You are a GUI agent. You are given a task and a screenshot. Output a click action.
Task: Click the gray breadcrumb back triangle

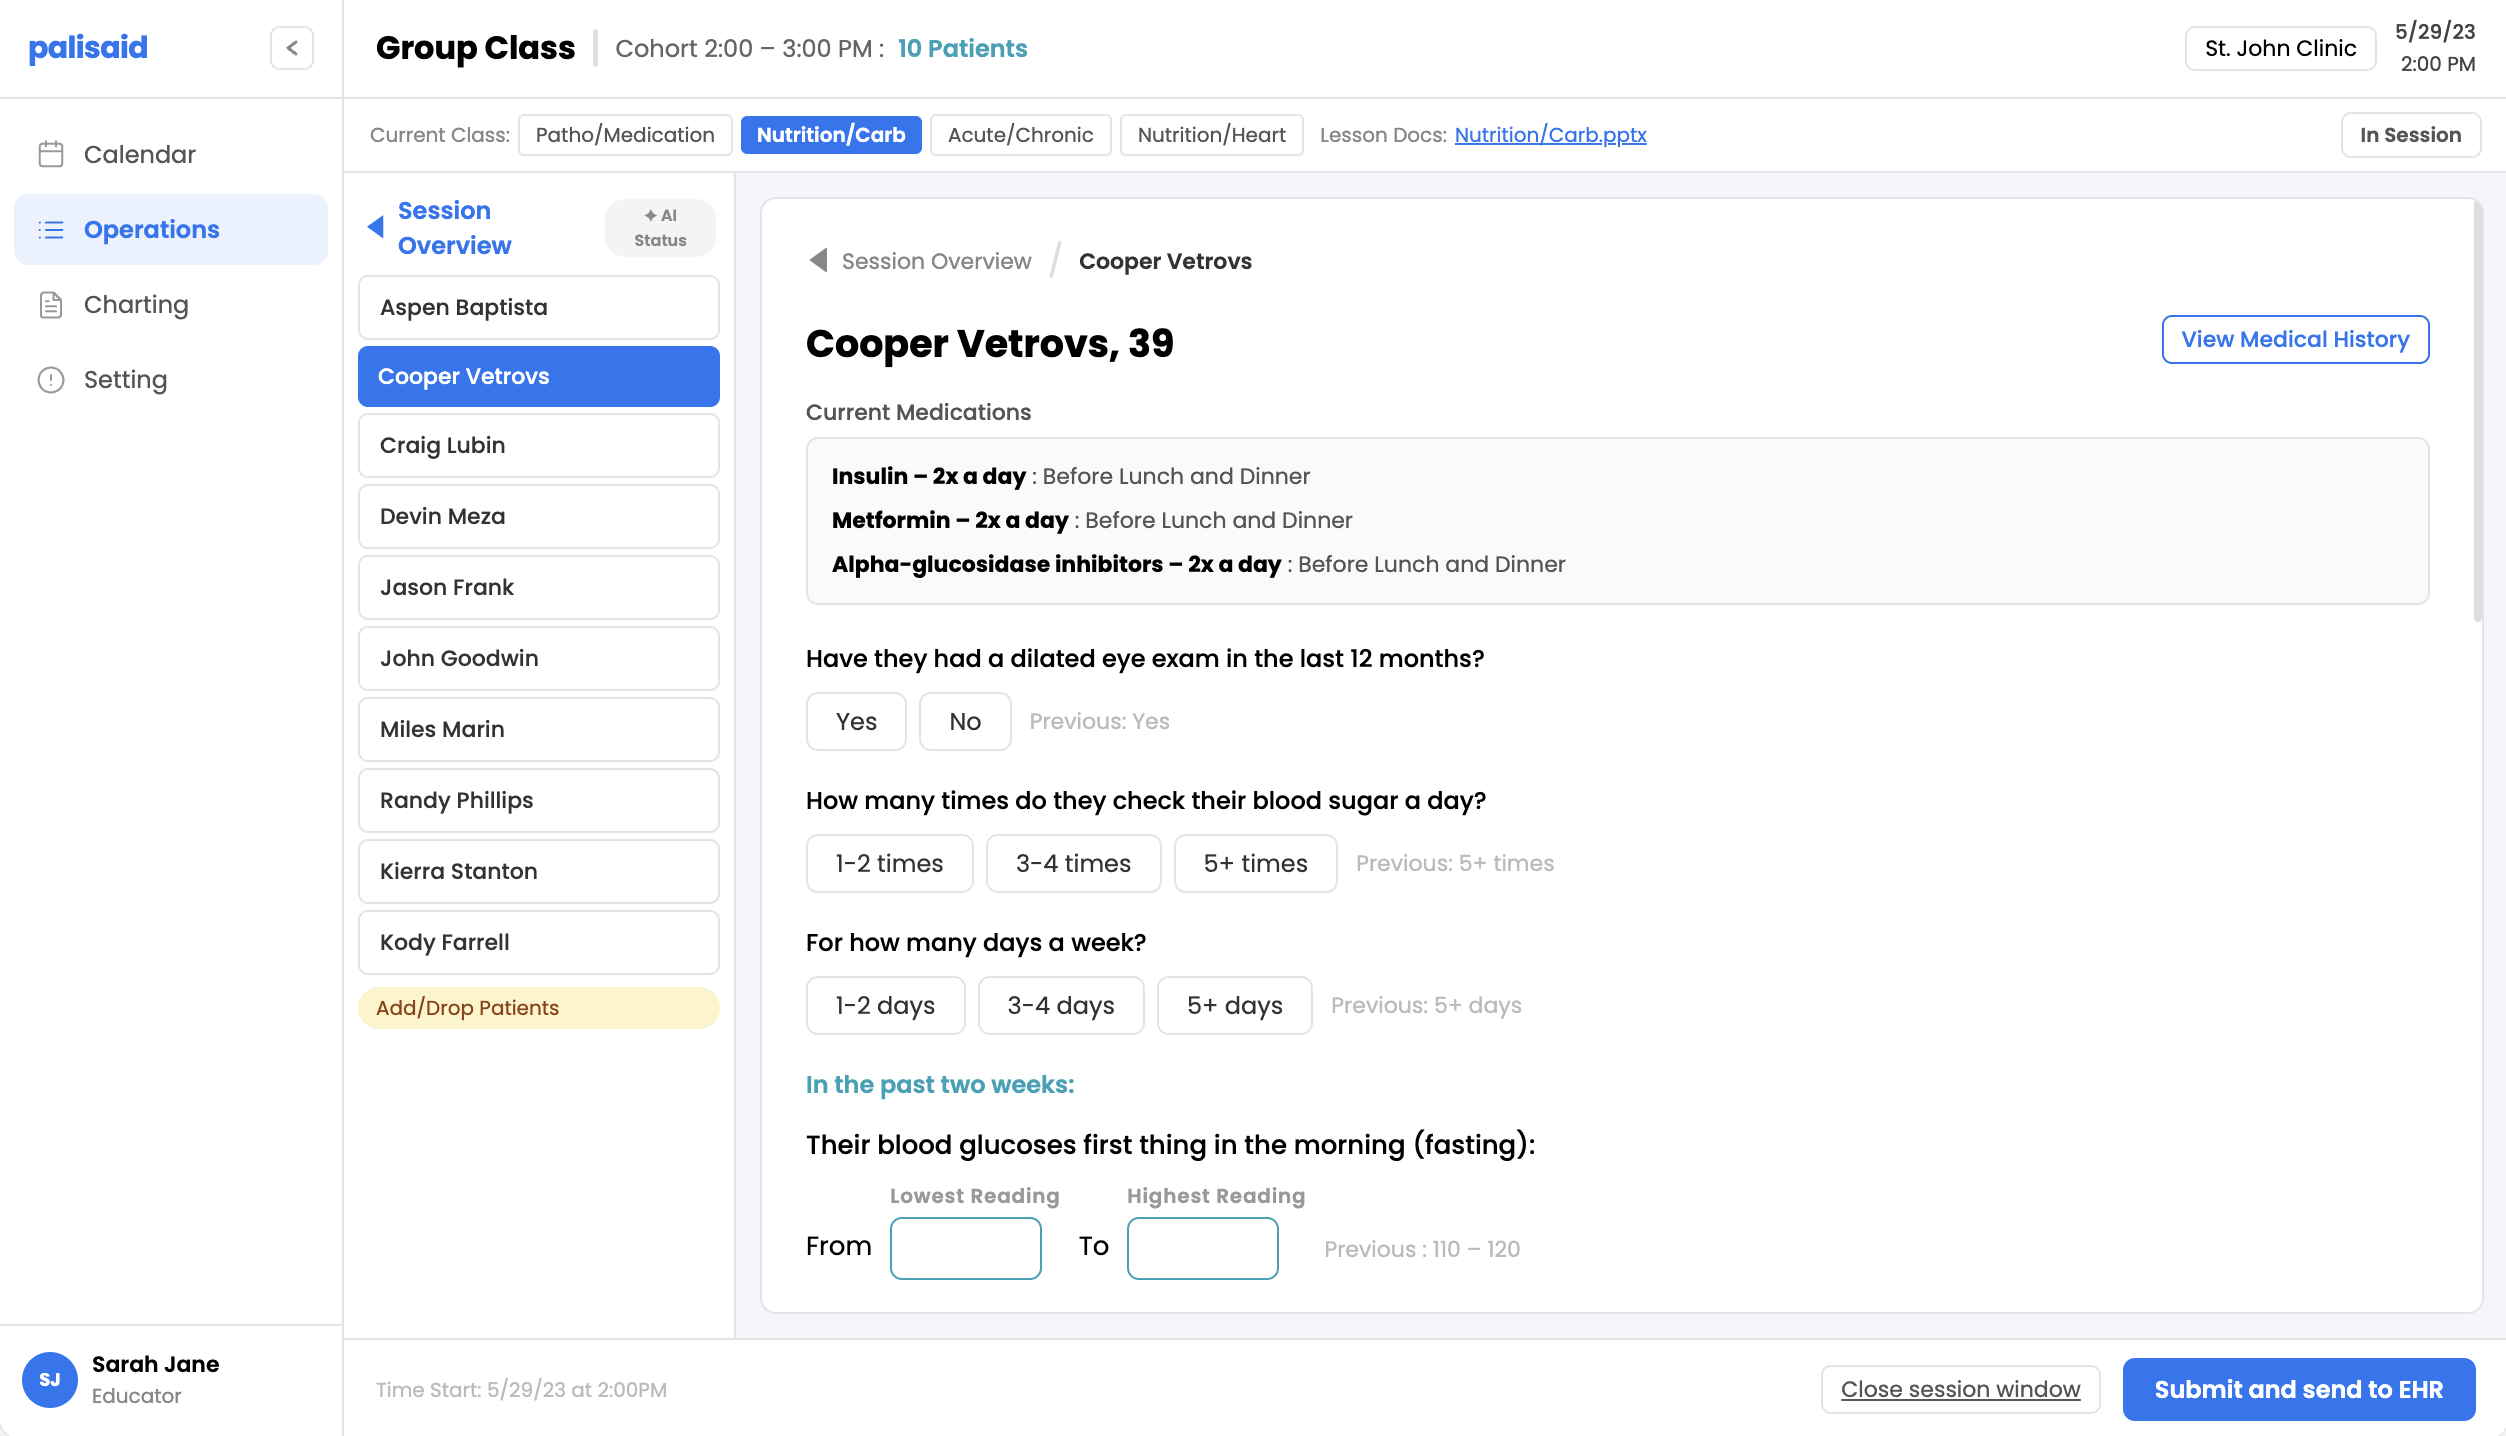(818, 260)
